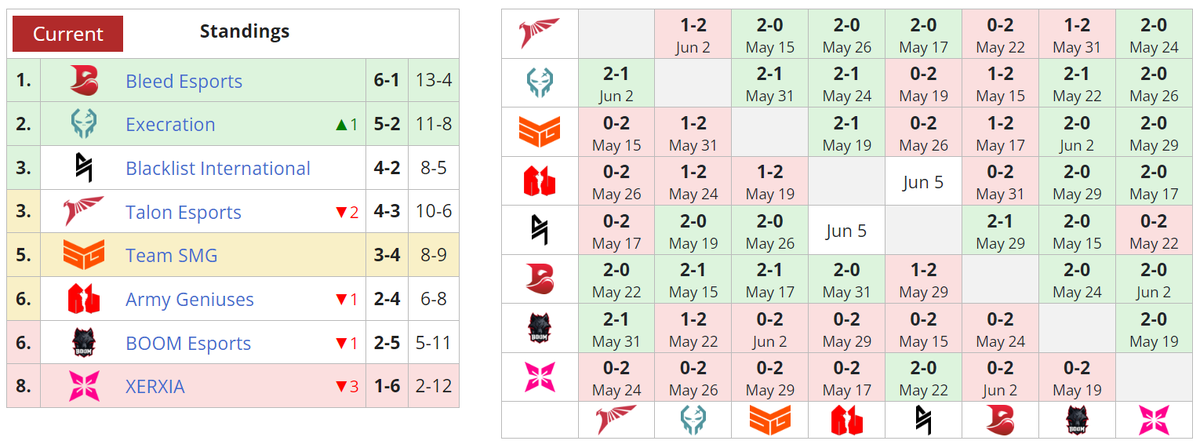Viewport: 1200px width, 448px height.
Task: Click the BOOM Esports logo in standings
Action: pyautogui.click(x=84, y=343)
